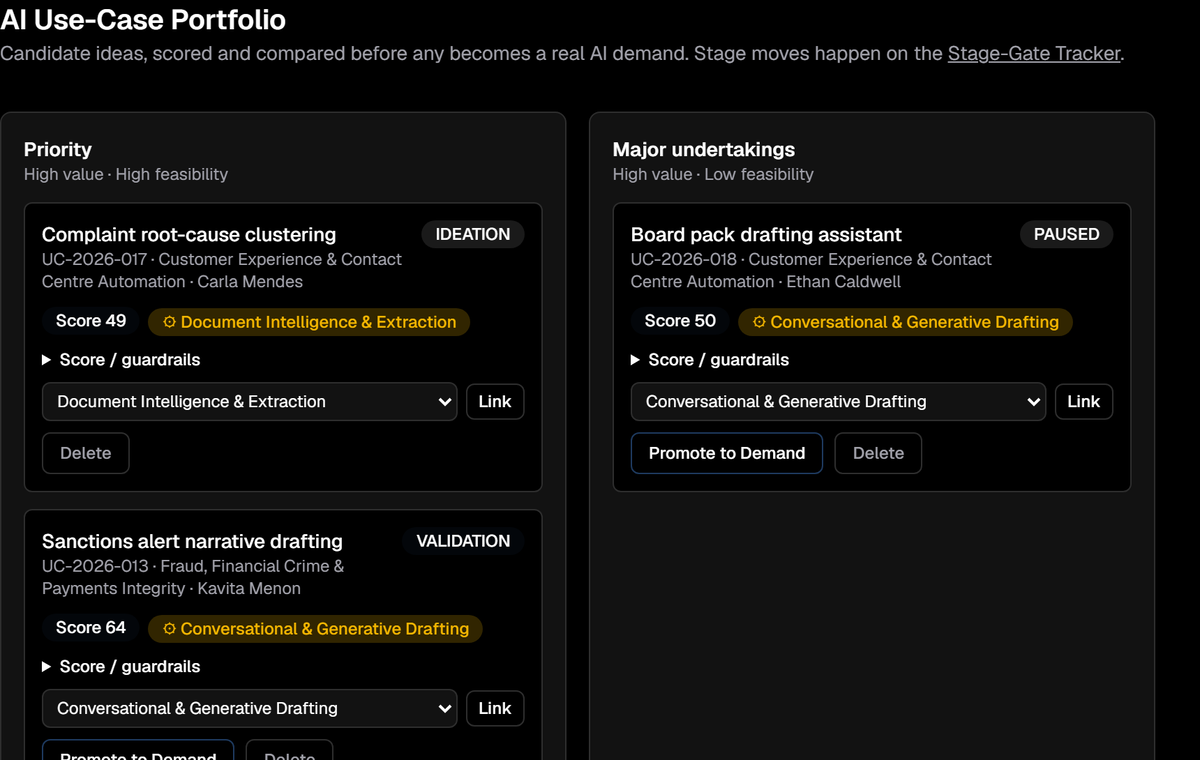Viewport: 1200px width, 760px height.
Task: Expand Score / guardrails on Sanctions alert narrative drafting
Action: coord(121,667)
